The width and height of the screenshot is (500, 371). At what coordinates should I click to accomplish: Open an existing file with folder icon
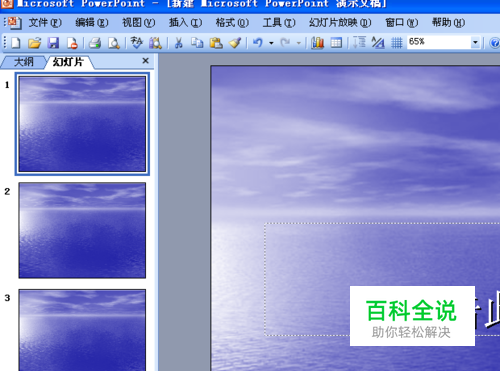(x=34, y=43)
